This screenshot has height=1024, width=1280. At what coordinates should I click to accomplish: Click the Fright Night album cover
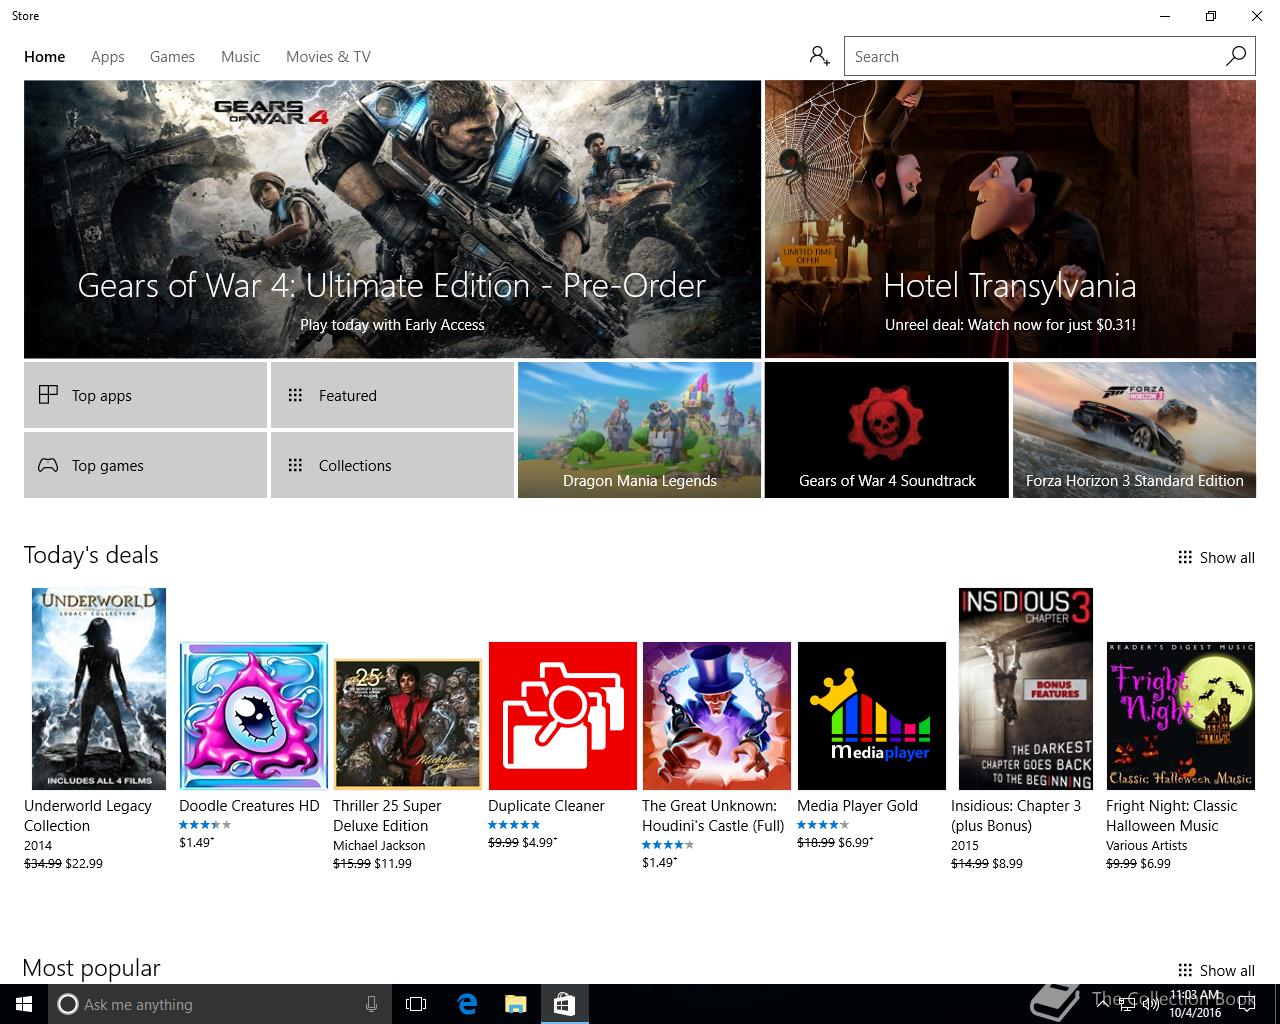click(x=1181, y=716)
